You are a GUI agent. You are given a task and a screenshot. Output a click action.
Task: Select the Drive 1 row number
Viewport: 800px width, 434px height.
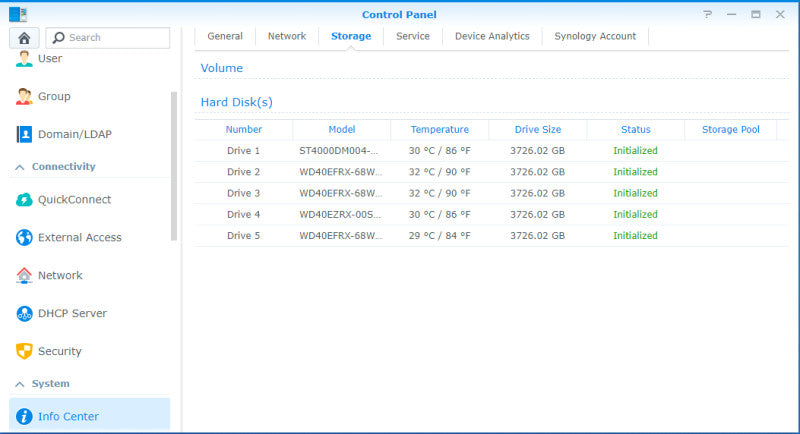click(x=243, y=151)
